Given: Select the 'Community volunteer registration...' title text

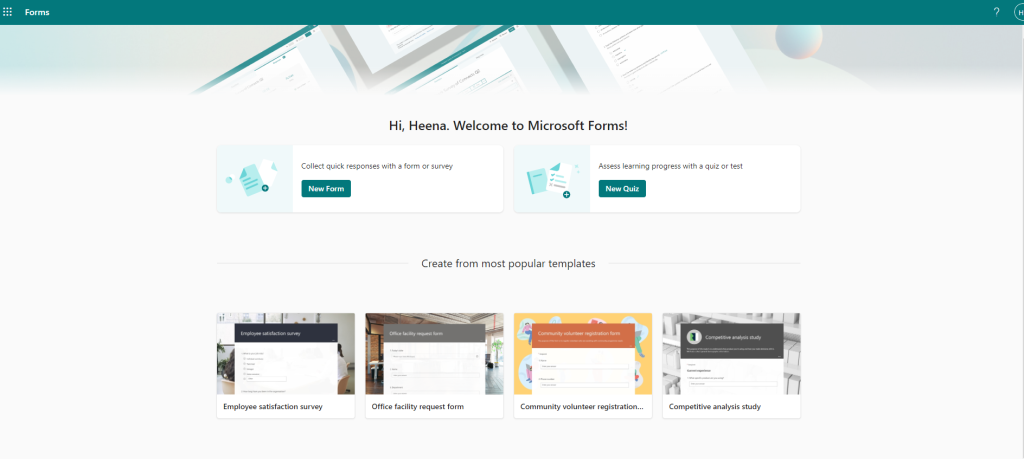Looking at the screenshot, I should pos(581,407).
